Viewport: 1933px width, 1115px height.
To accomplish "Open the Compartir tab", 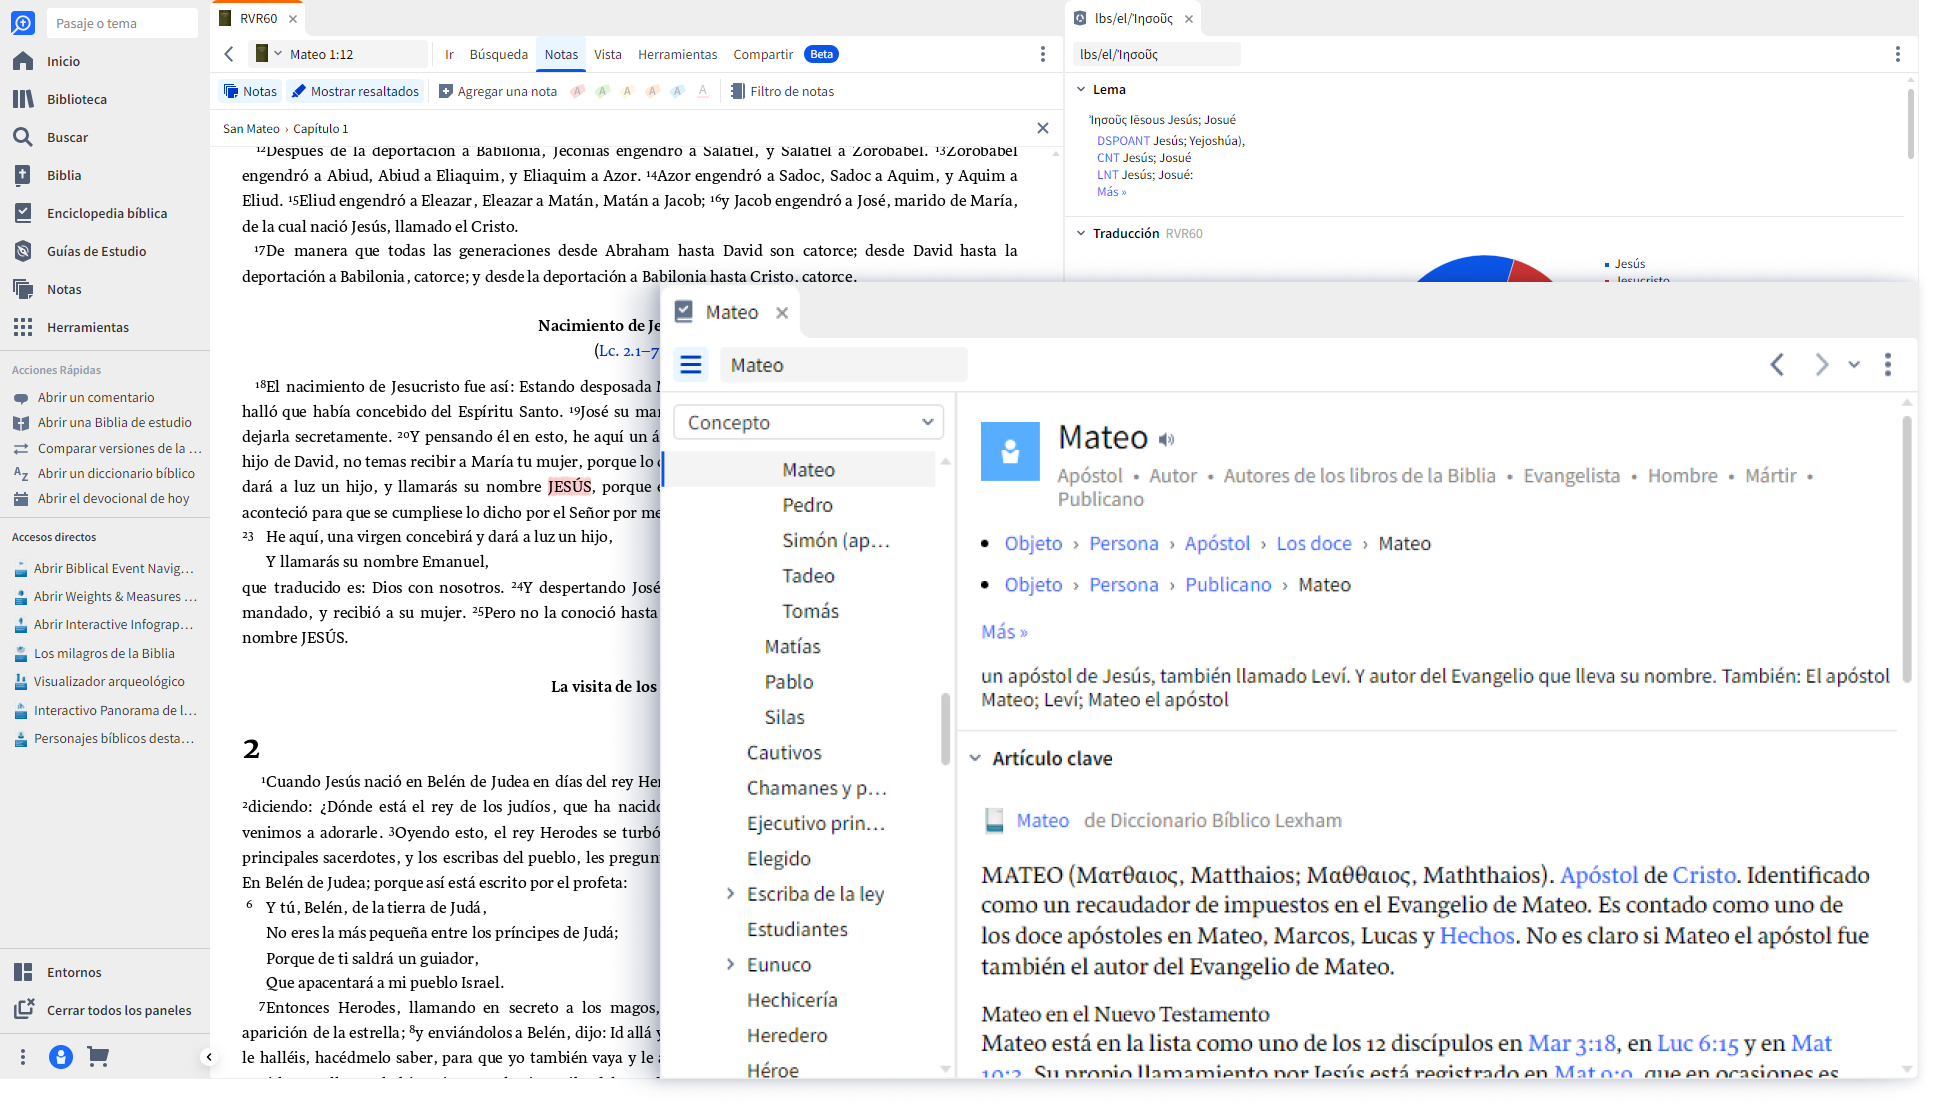I will point(763,54).
